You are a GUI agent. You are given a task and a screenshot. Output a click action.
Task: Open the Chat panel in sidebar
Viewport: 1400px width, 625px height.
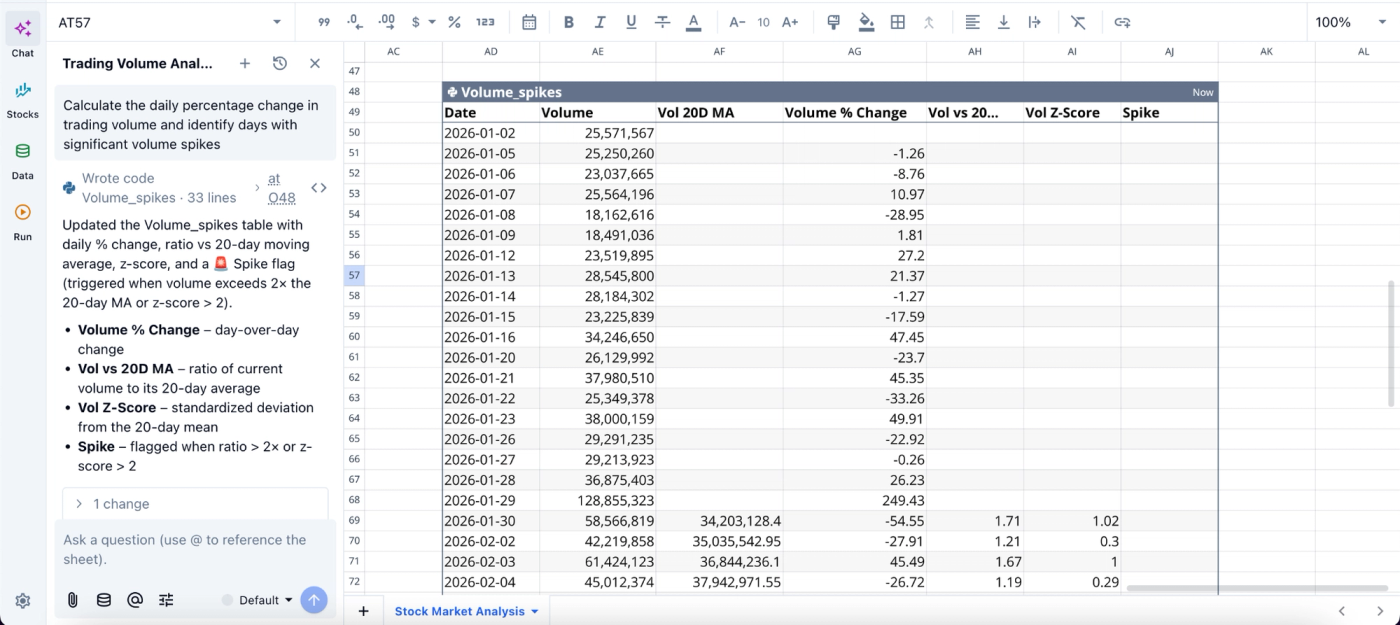tap(23, 36)
